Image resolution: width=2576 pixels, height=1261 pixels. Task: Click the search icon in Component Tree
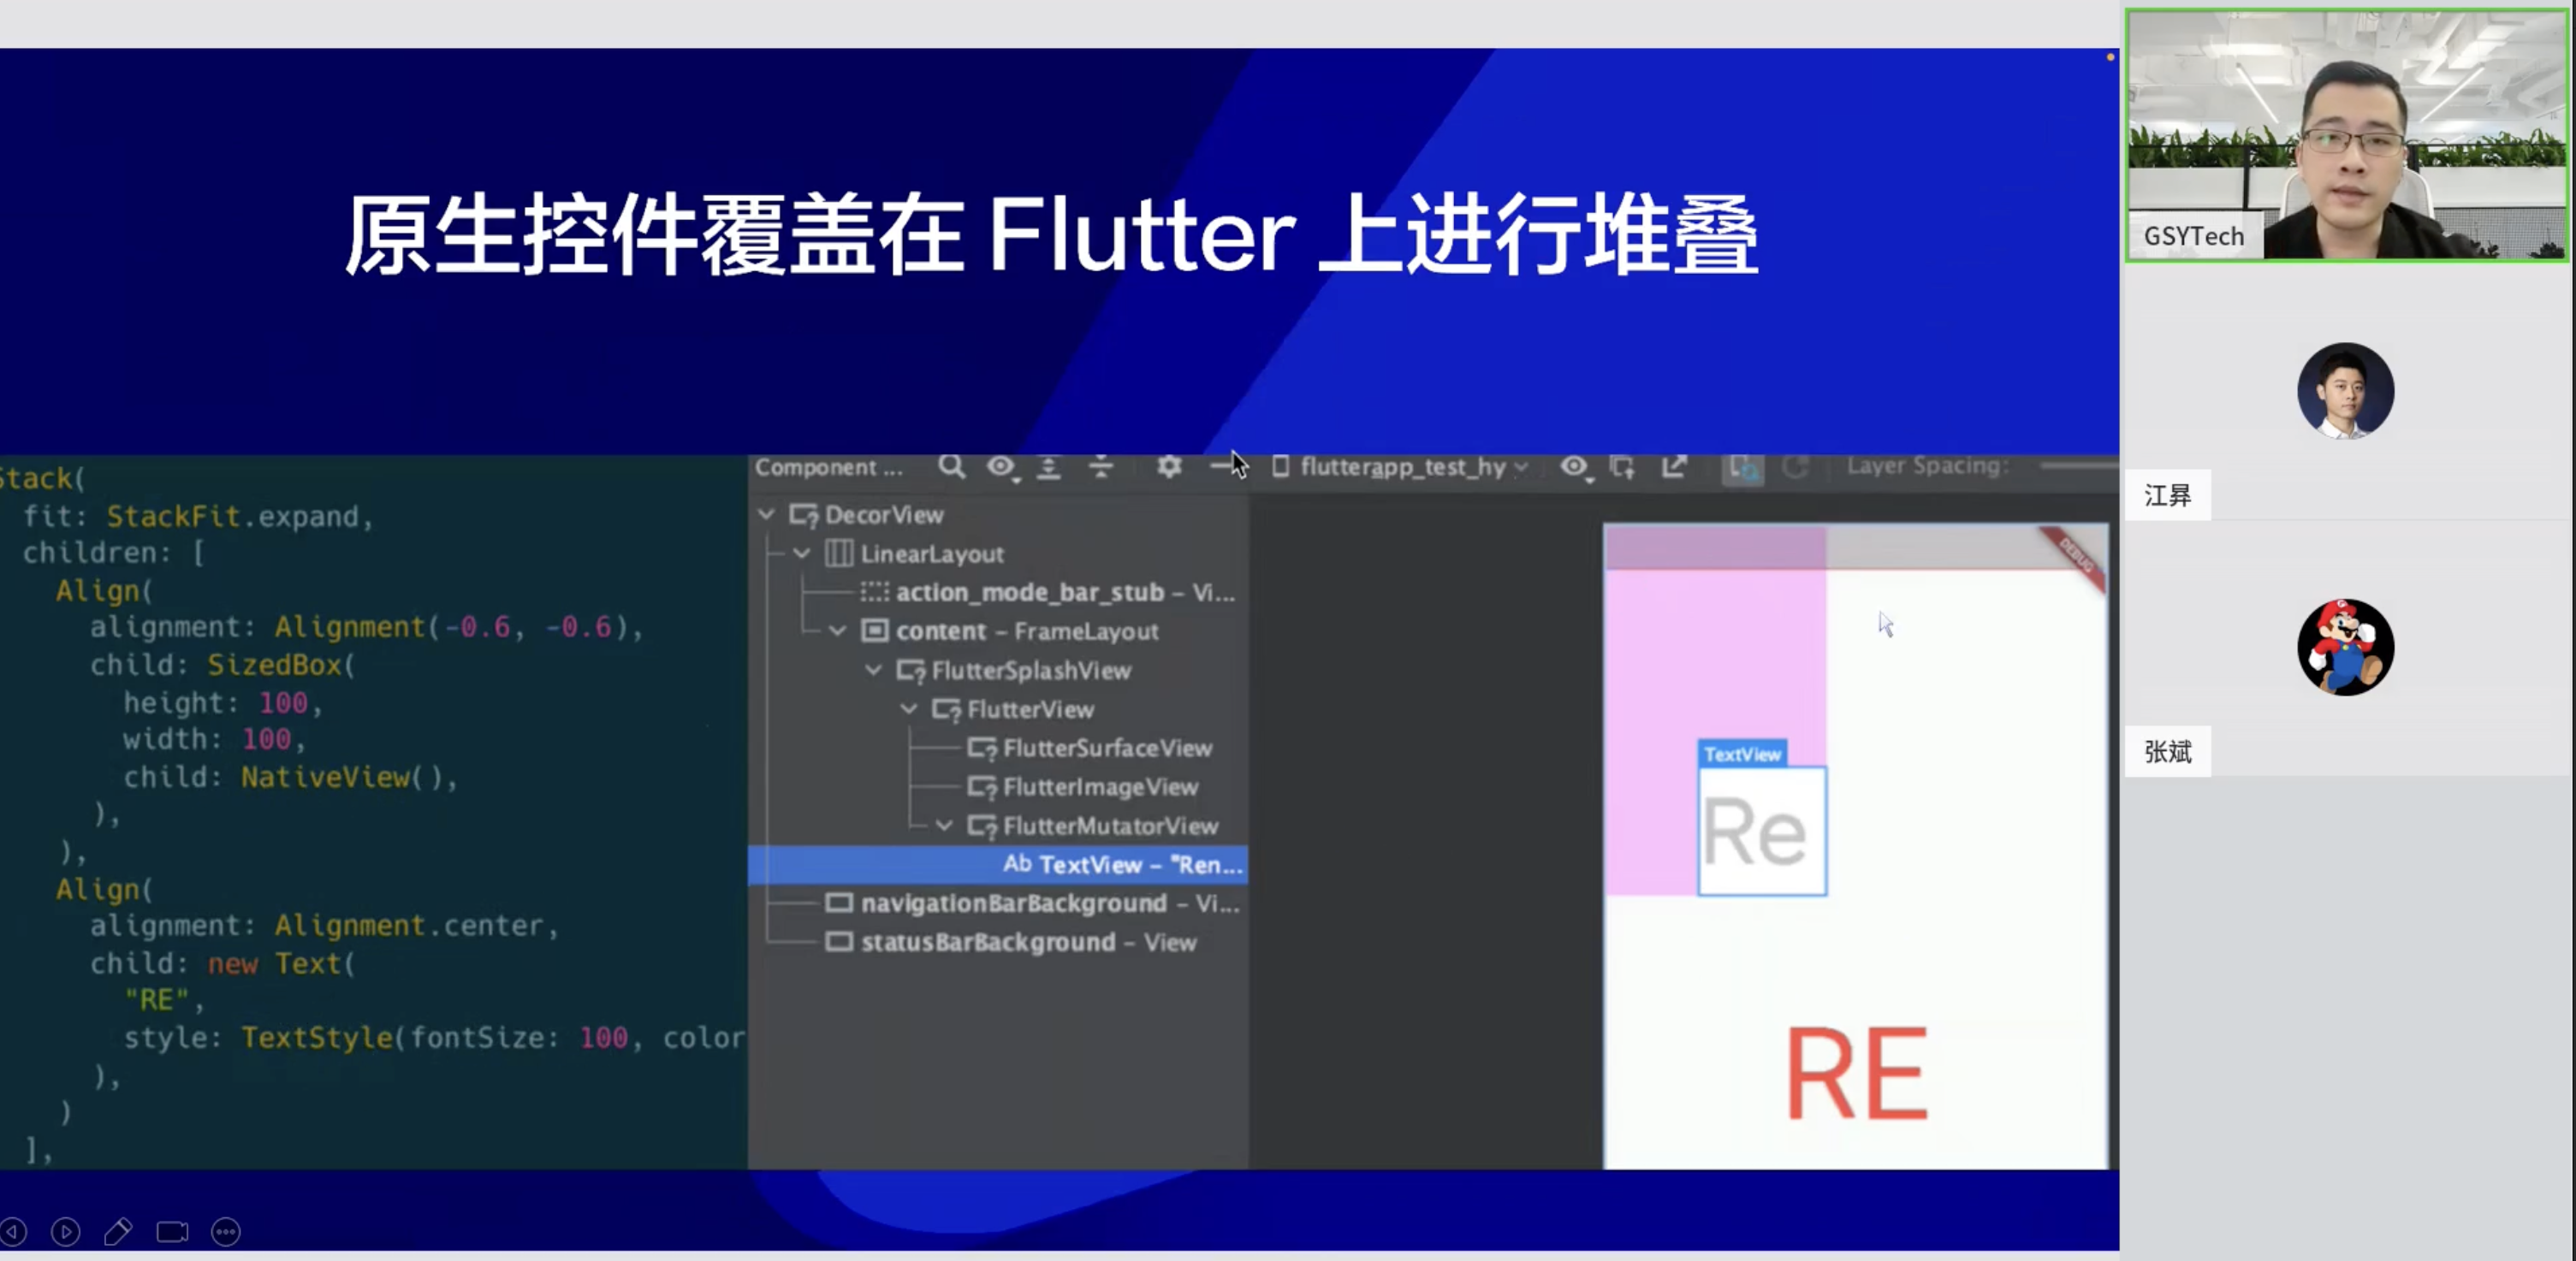coord(951,467)
